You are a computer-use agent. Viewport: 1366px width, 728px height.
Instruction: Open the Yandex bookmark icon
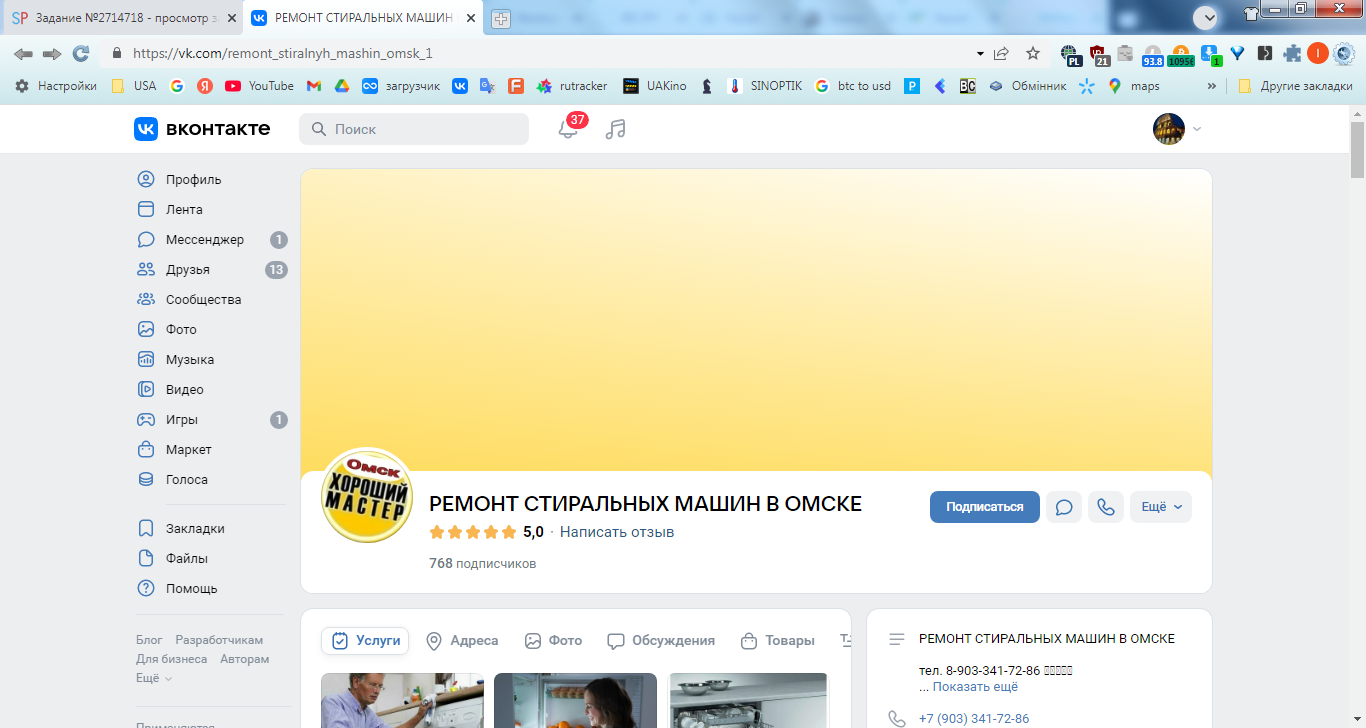[x=205, y=86]
